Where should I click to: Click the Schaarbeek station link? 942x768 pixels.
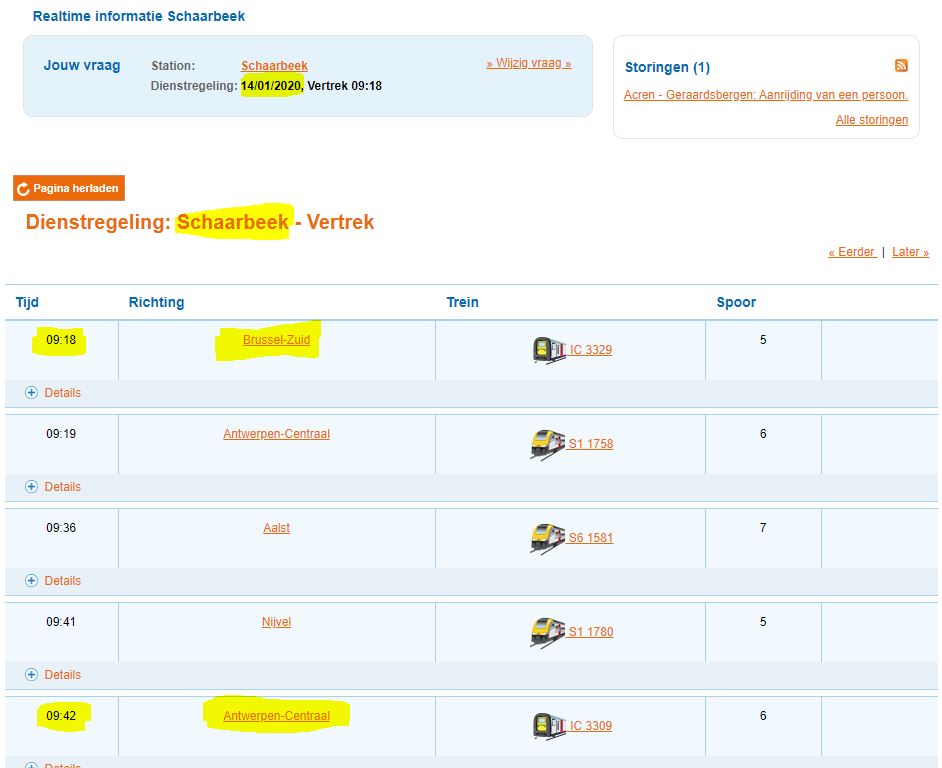point(274,66)
